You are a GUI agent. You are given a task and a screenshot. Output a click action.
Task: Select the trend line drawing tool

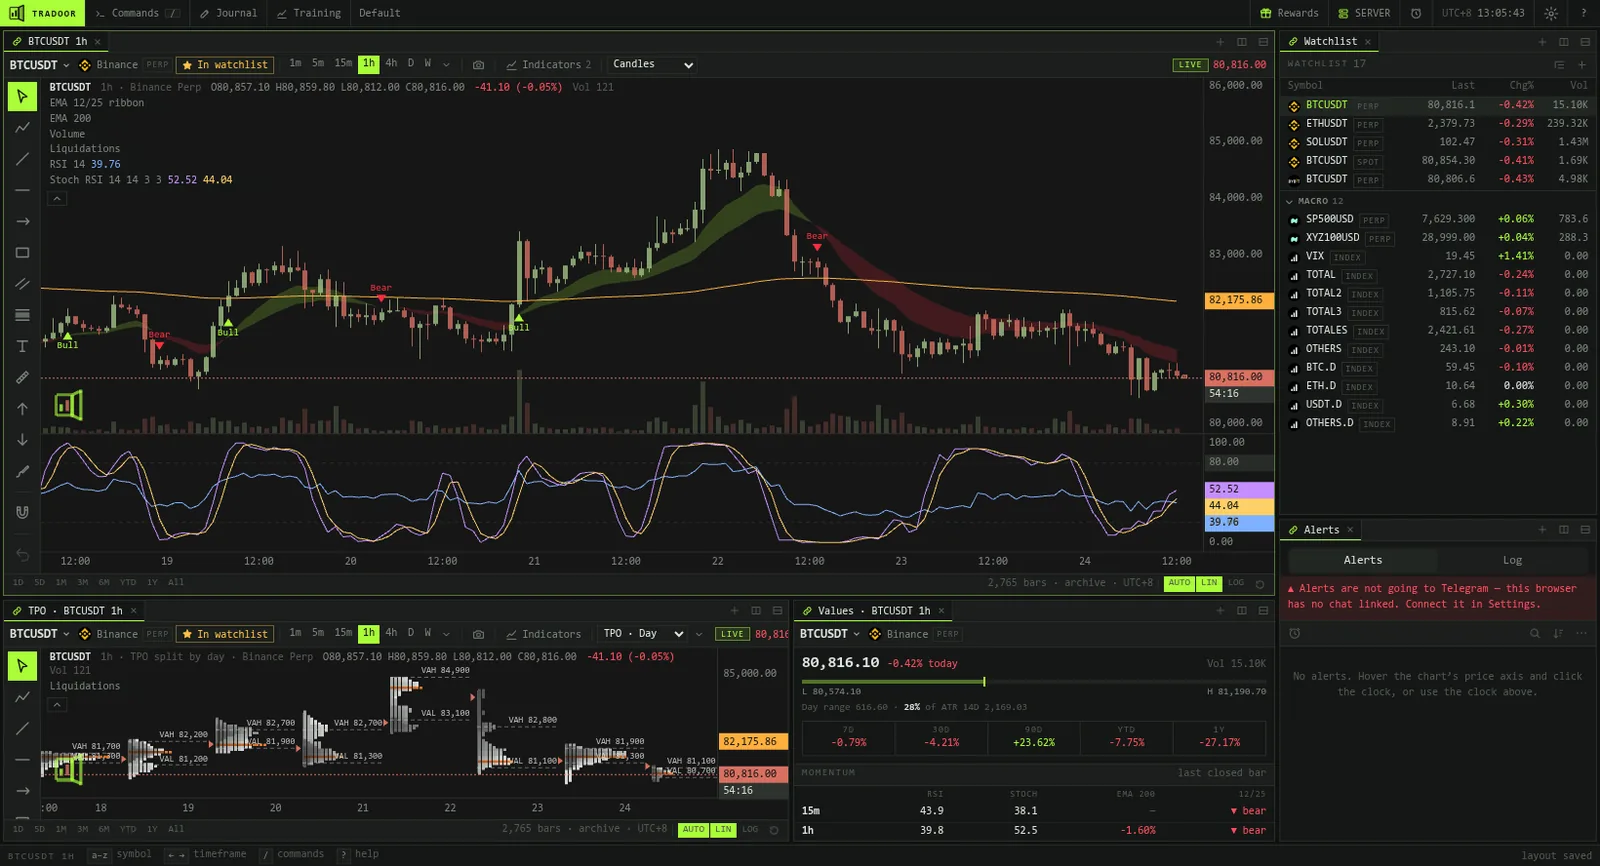[x=22, y=159]
